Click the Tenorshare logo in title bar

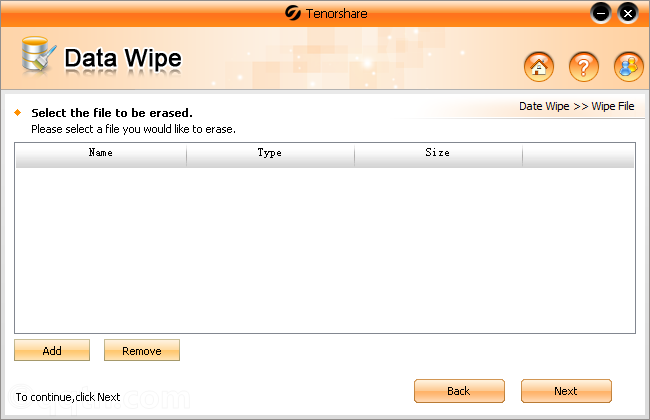tap(293, 13)
